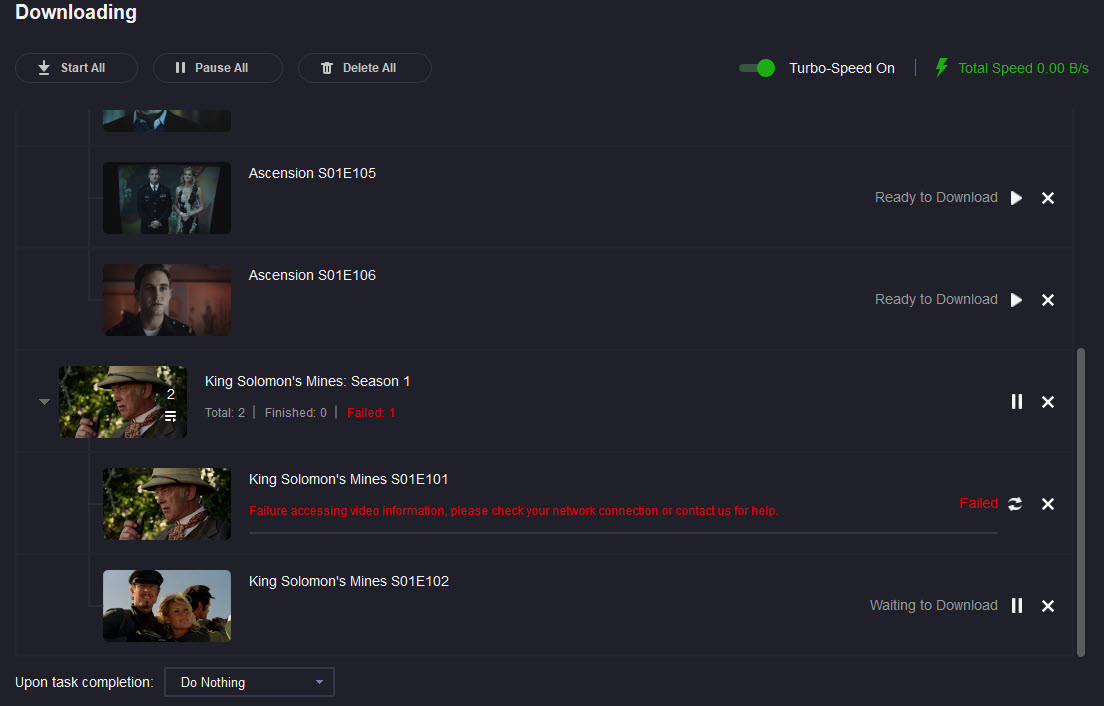Click the red 'Failed: 1' count

pyautogui.click(x=371, y=412)
